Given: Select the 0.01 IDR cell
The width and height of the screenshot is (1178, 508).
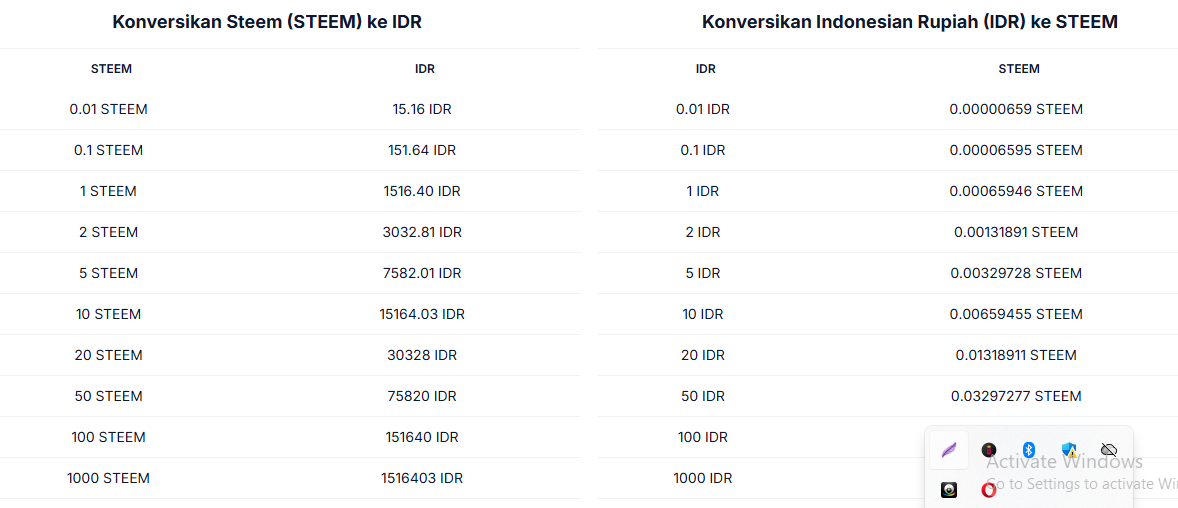Looking at the screenshot, I should 702,109.
